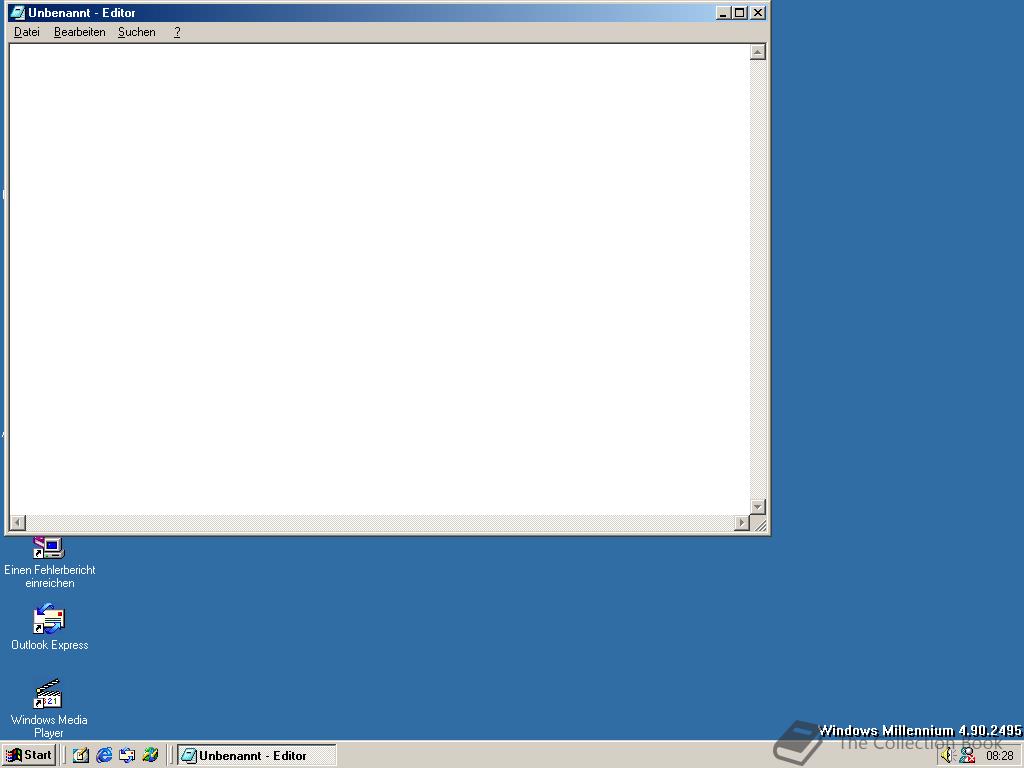Launch Internet Explorer from quick launch

click(104, 756)
